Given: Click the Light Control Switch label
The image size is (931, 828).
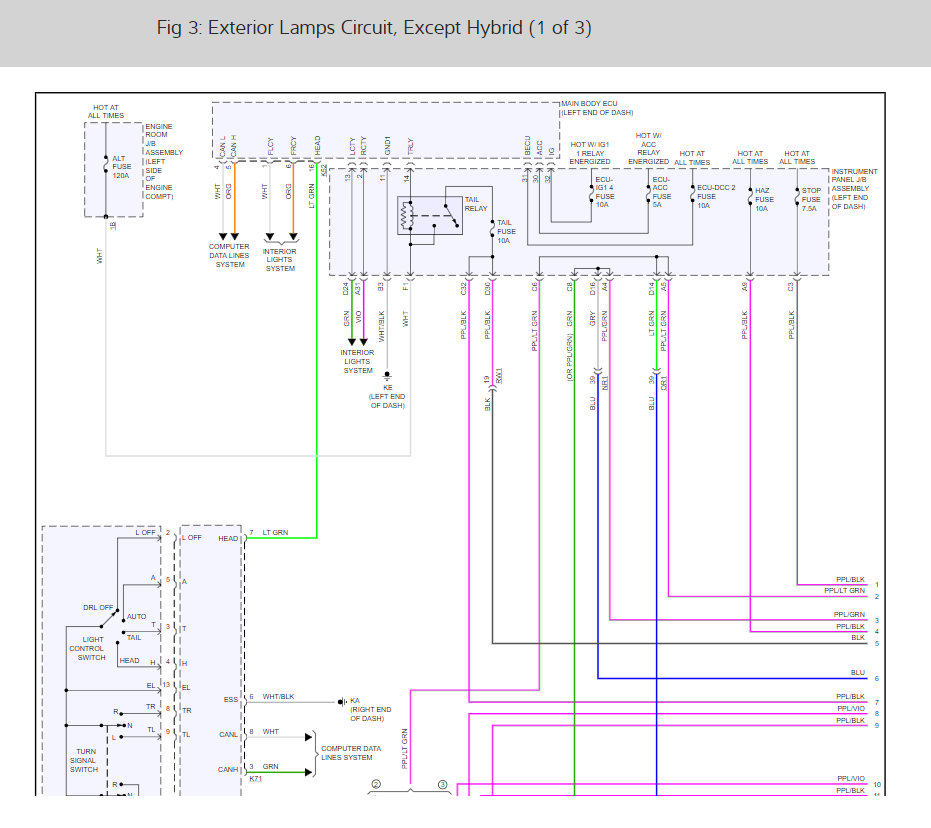Looking at the screenshot, I should click(93, 648).
